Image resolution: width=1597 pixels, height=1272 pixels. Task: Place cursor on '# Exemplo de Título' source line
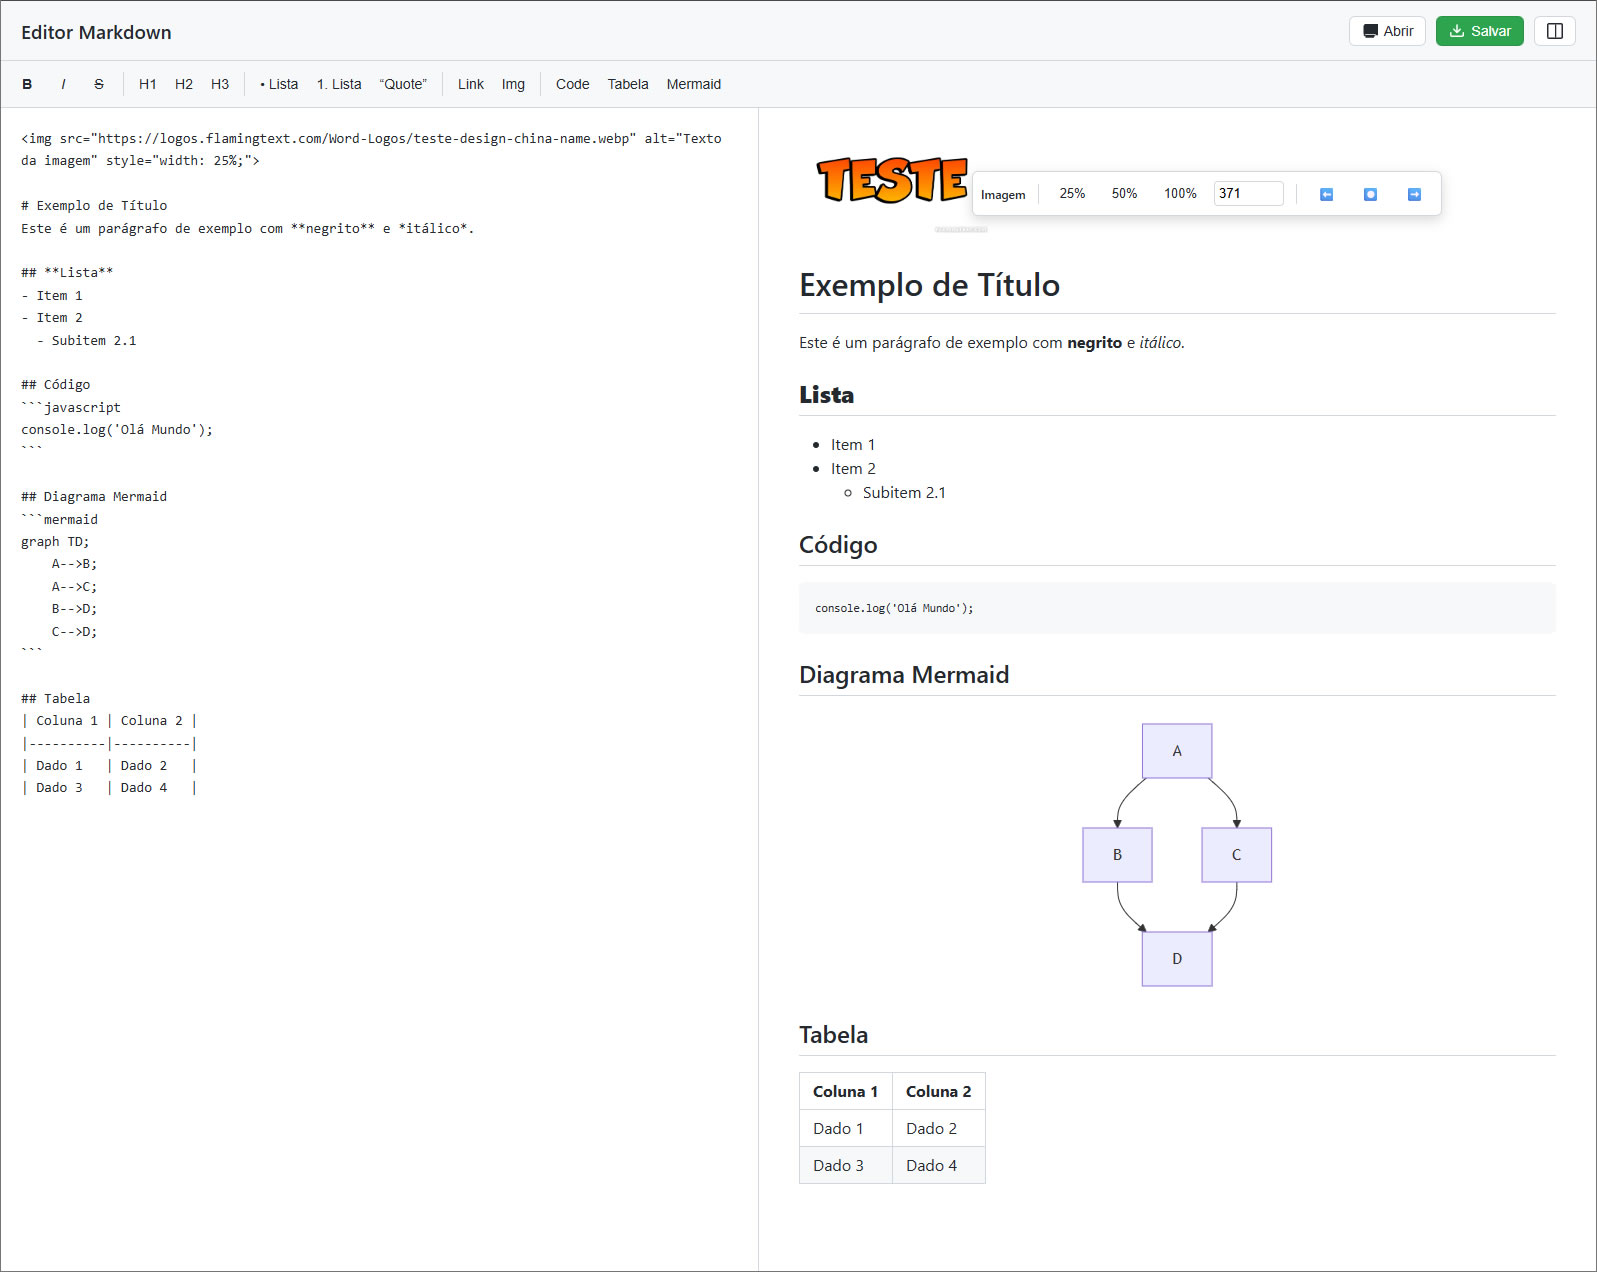[x=94, y=206]
